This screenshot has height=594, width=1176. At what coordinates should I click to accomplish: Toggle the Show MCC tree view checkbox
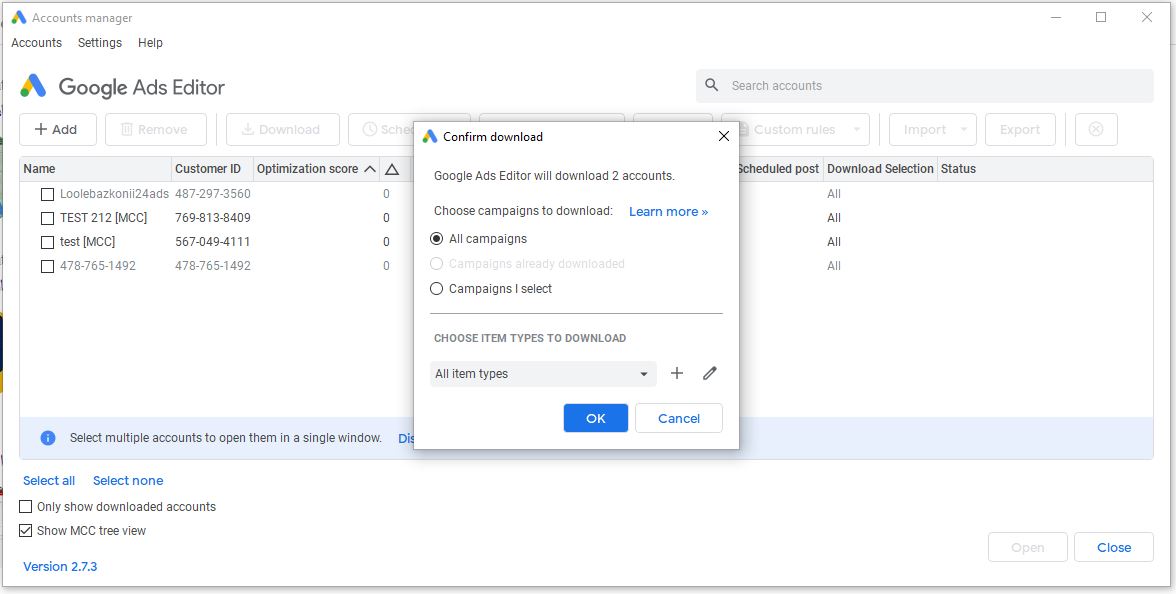click(26, 531)
